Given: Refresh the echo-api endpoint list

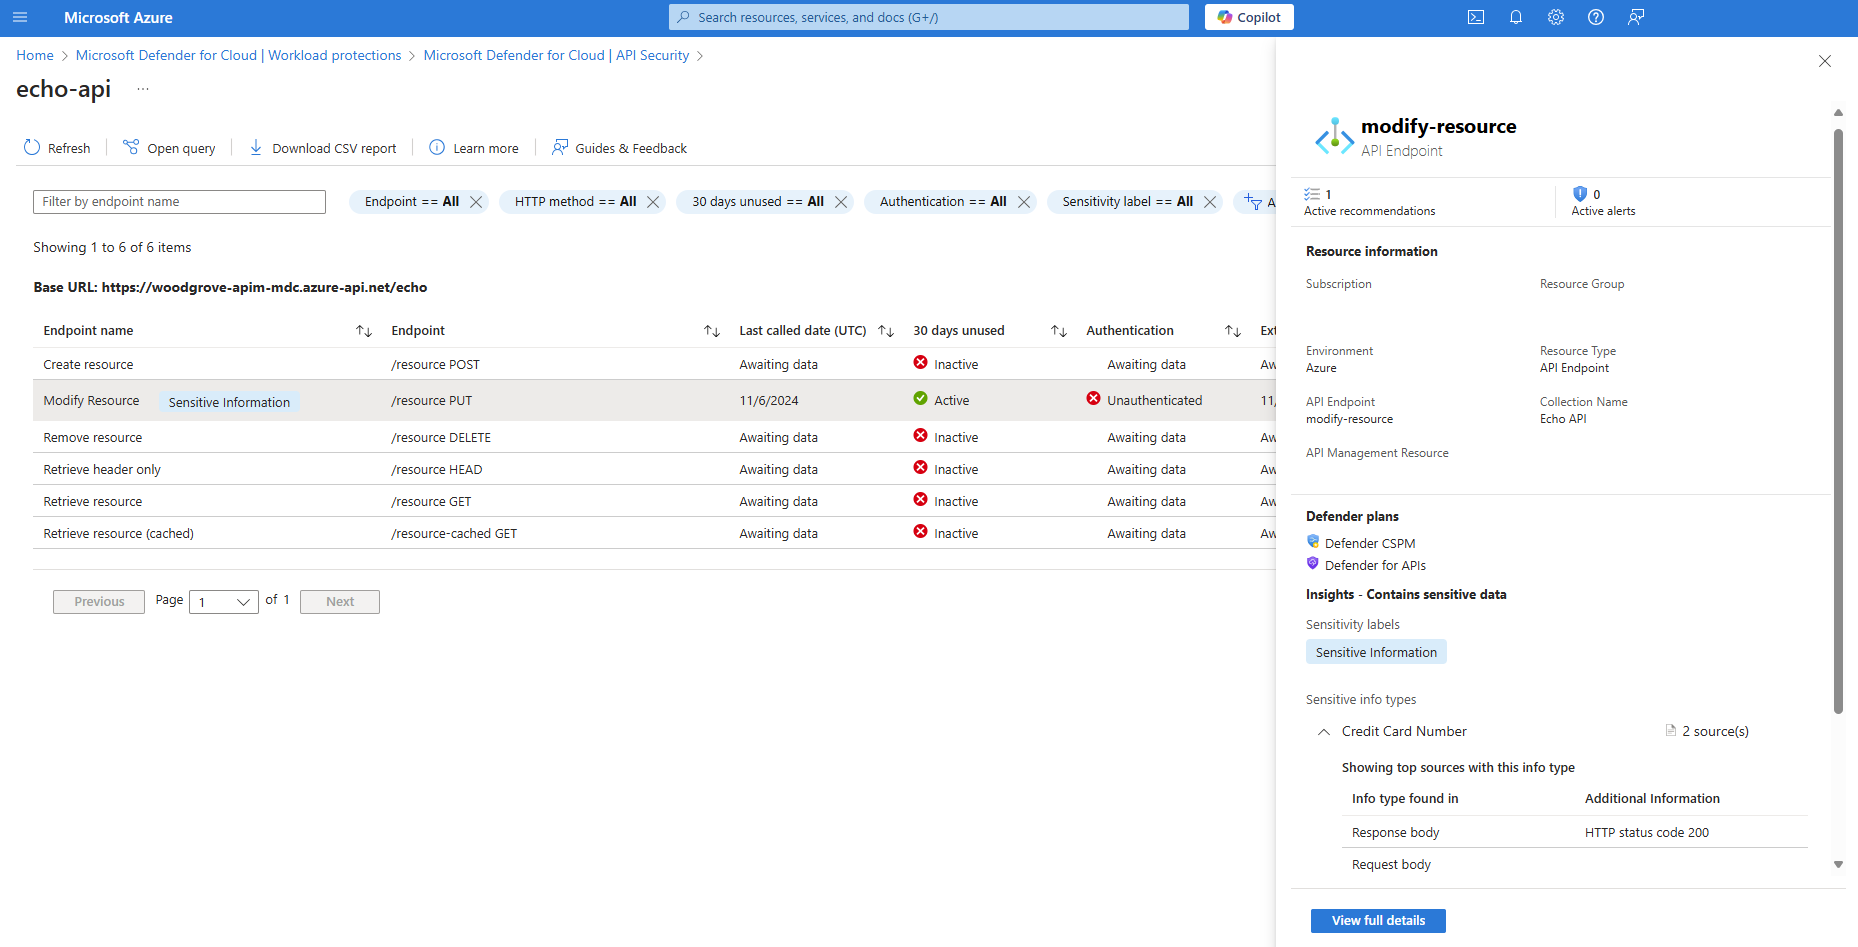Looking at the screenshot, I should 57,148.
